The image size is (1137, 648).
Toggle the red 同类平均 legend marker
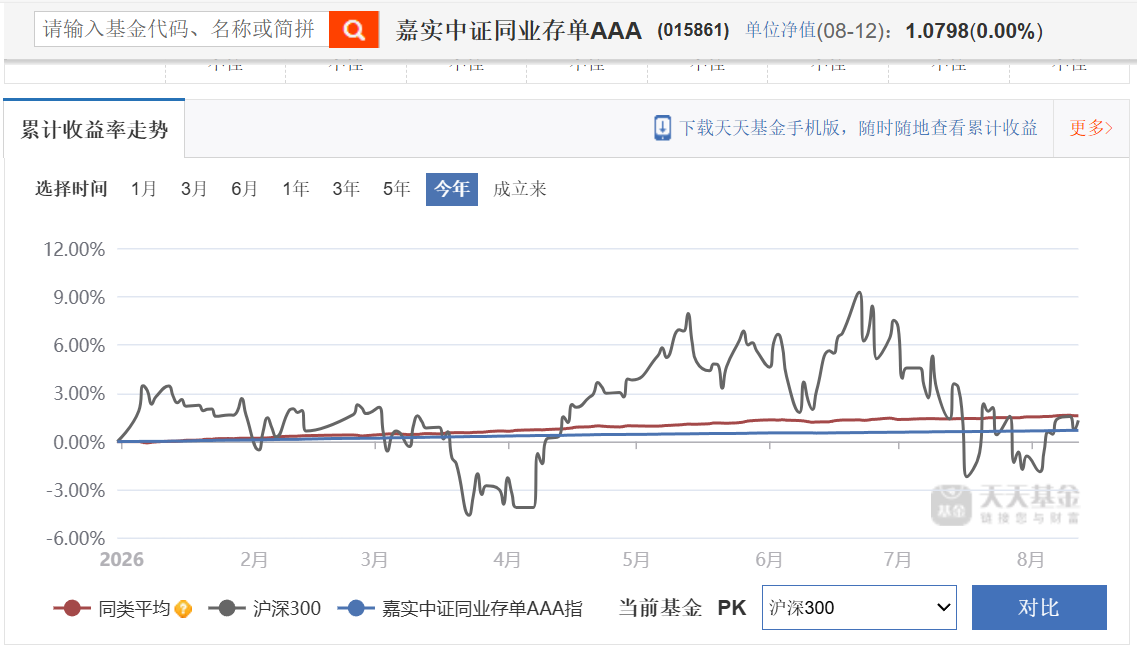tap(72, 608)
